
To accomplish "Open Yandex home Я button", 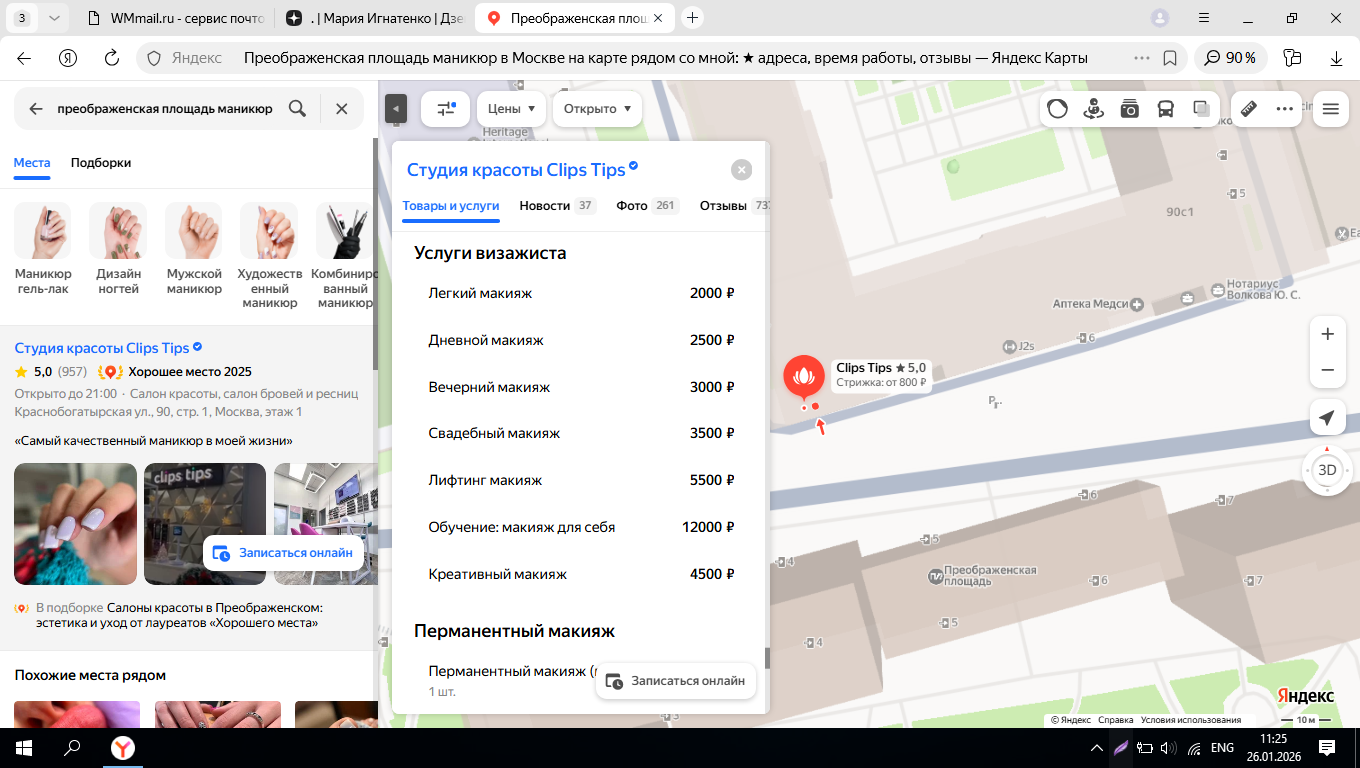I will tap(68, 58).
